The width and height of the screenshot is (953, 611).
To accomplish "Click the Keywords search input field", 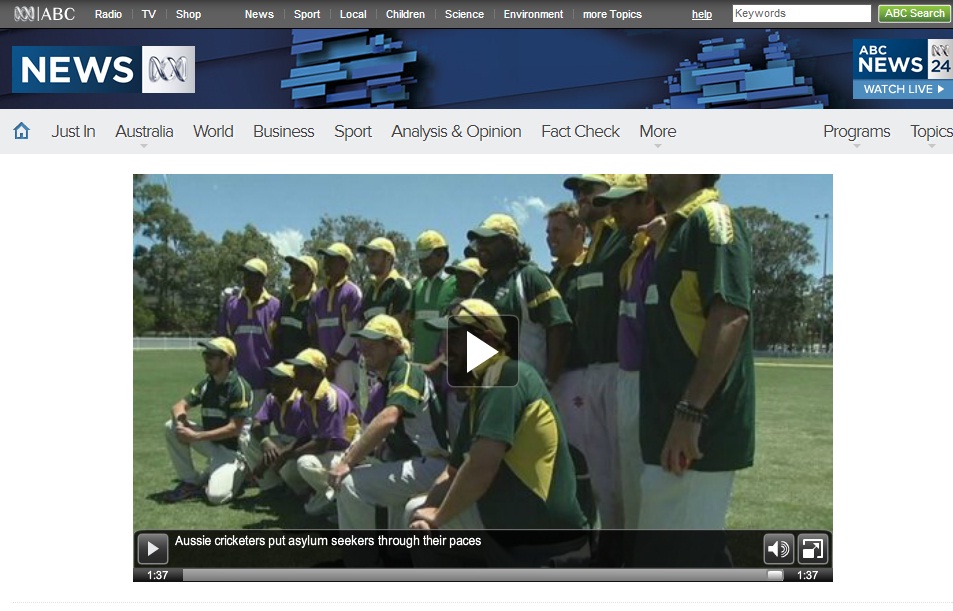I will 801,14.
